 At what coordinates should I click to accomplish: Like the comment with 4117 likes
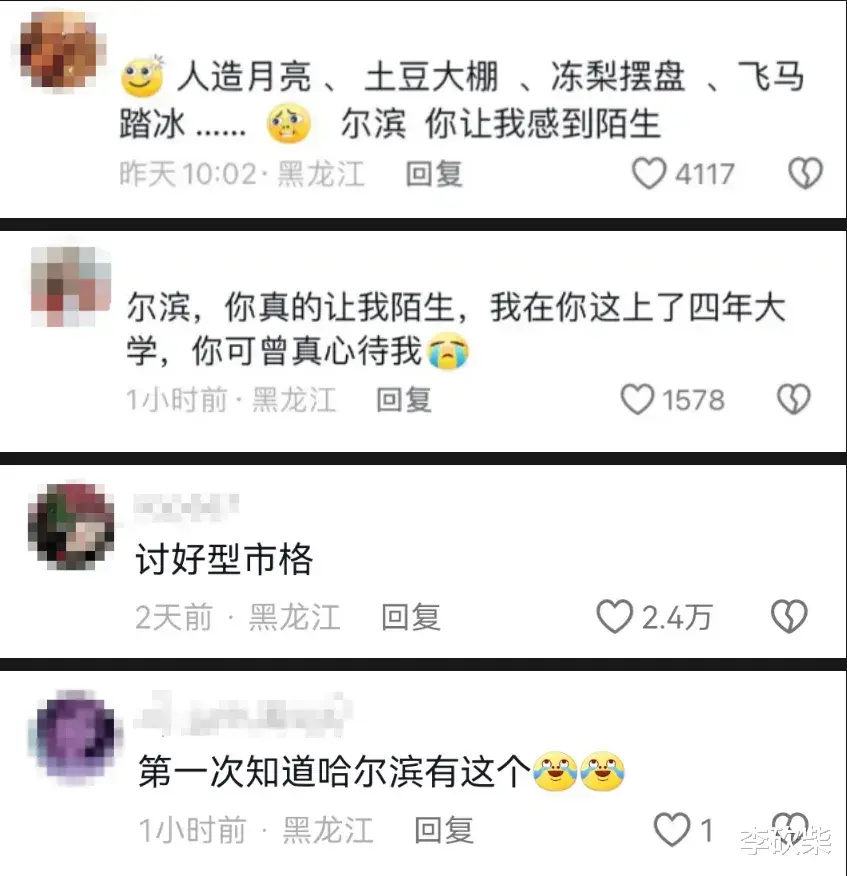[x=649, y=174]
